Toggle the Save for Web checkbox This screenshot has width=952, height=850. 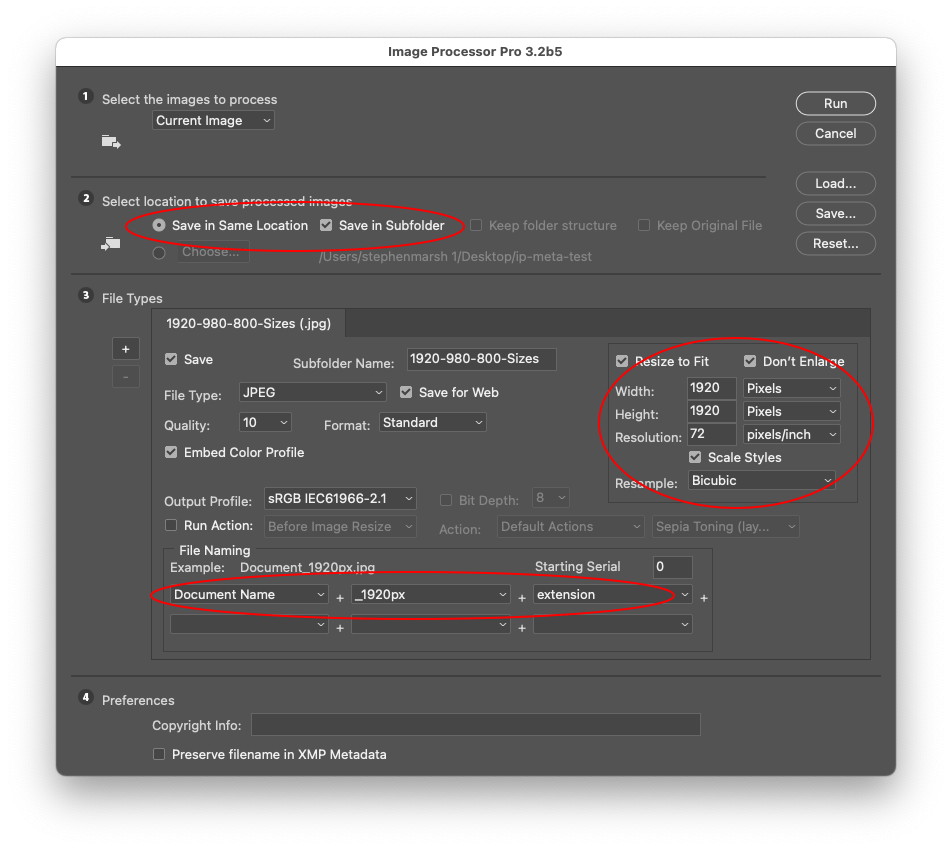[x=406, y=392]
